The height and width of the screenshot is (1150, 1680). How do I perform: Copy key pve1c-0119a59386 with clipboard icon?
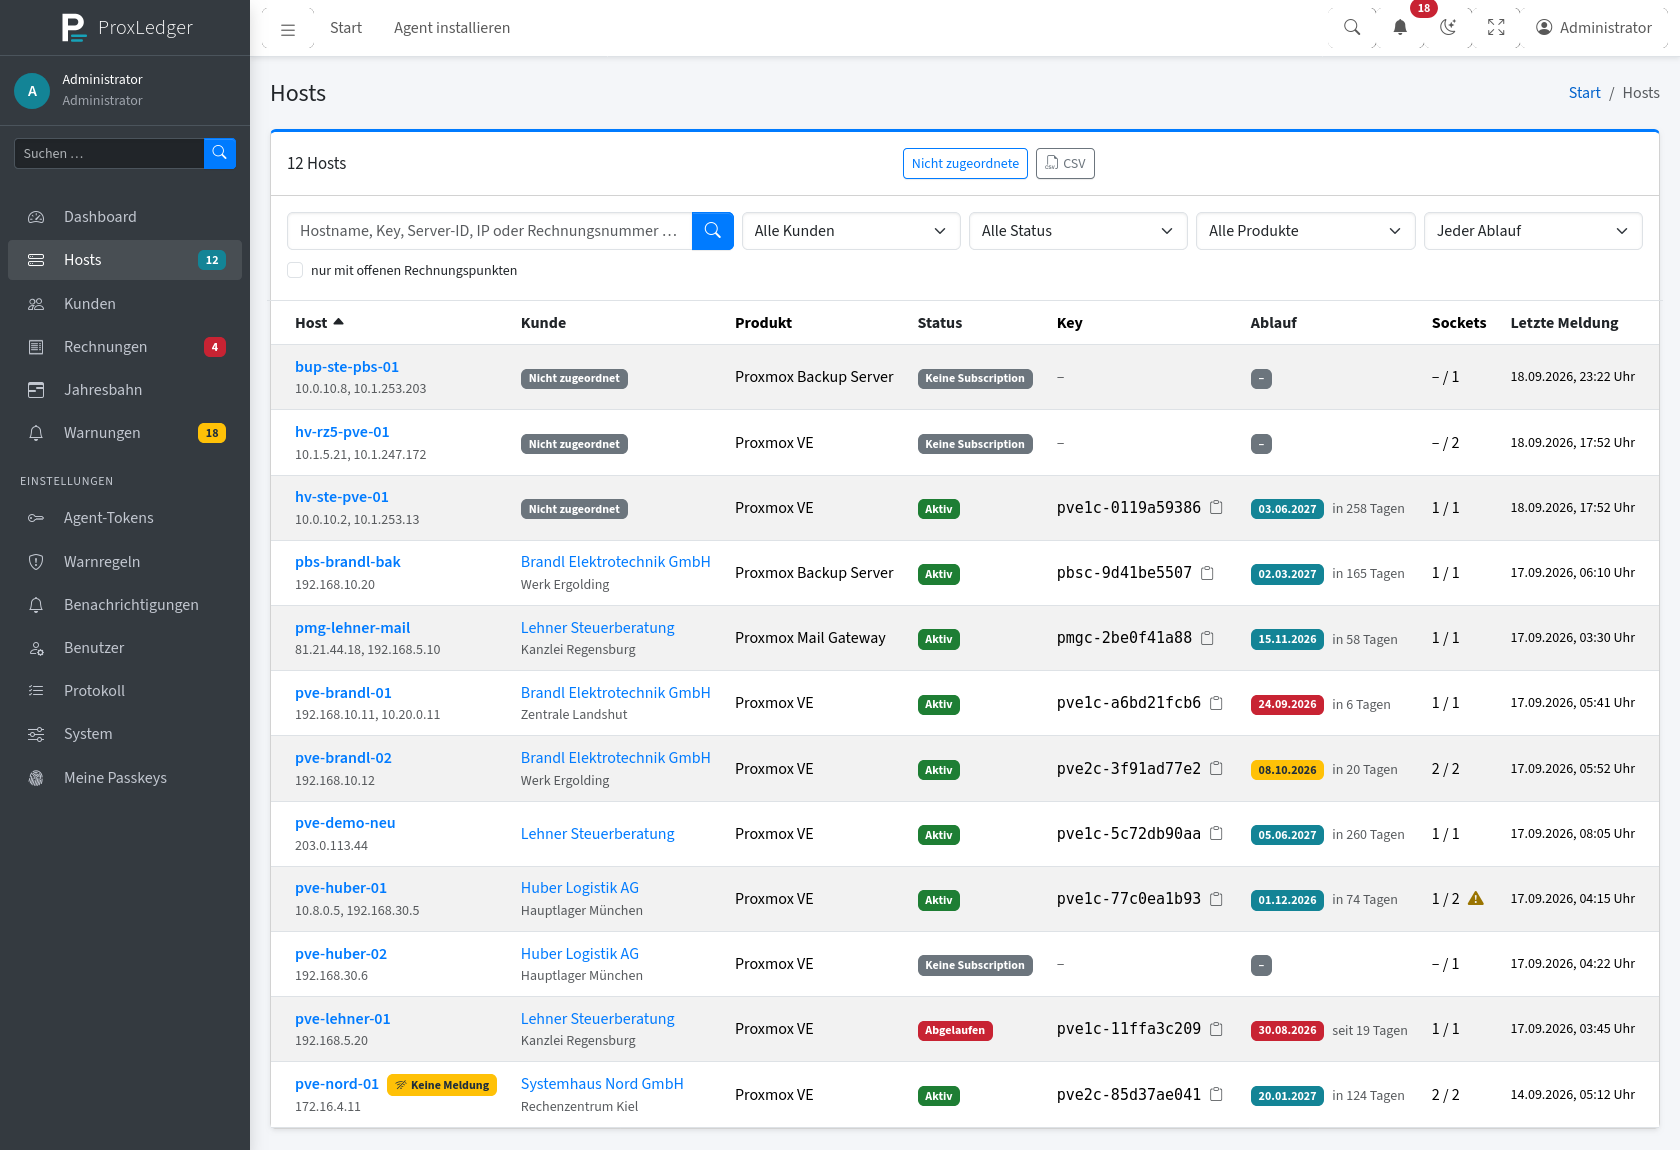(x=1217, y=508)
